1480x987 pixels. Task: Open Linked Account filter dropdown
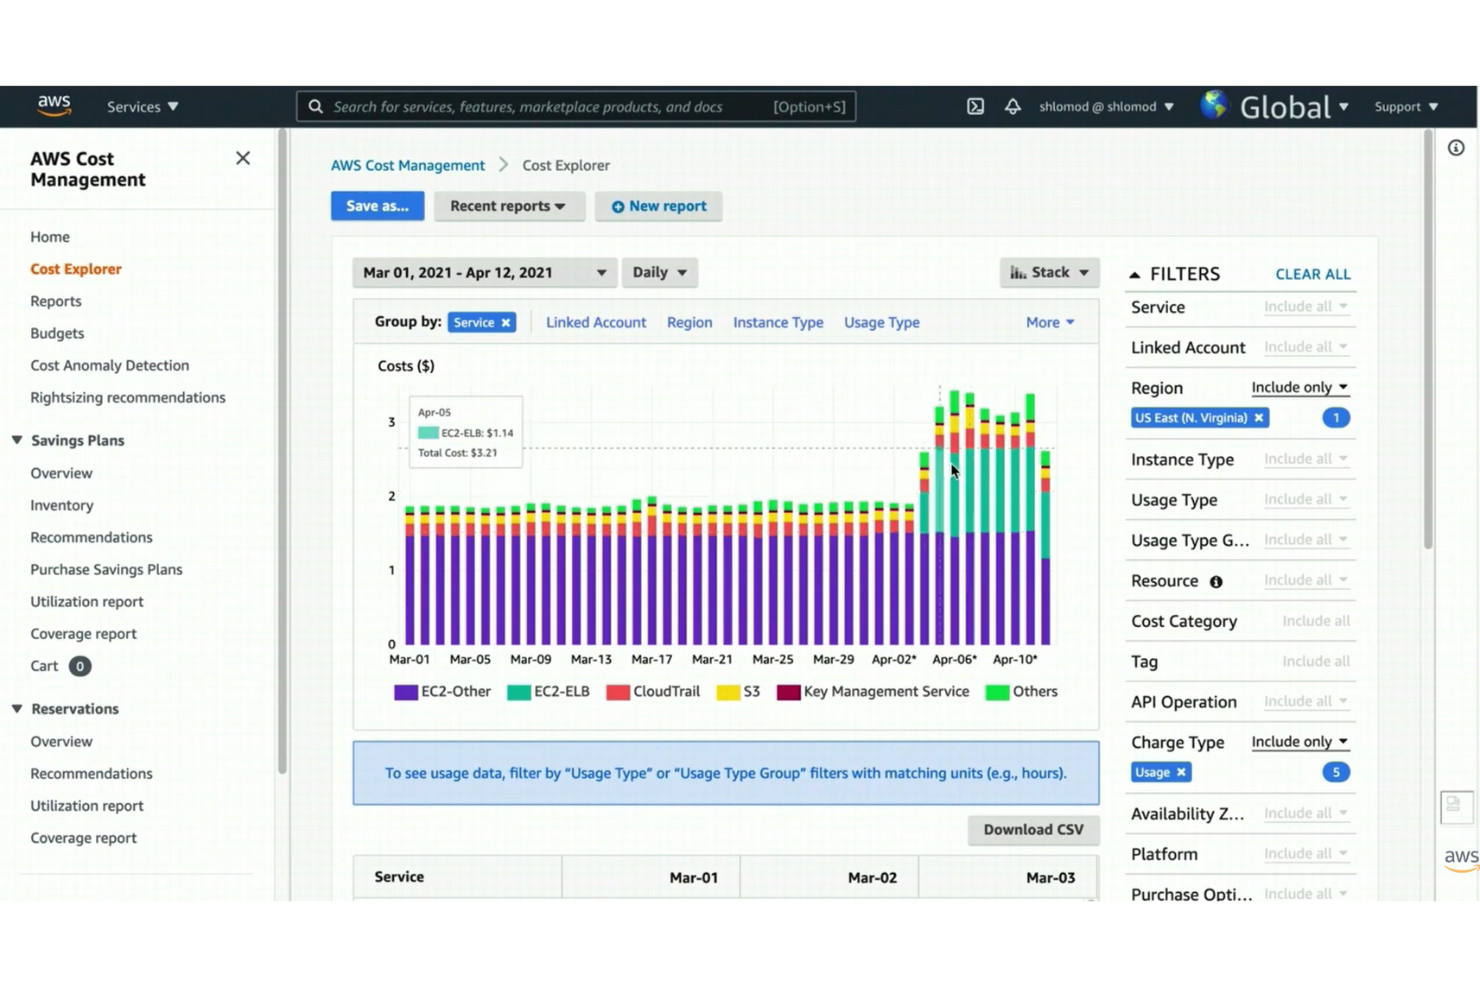(1305, 347)
